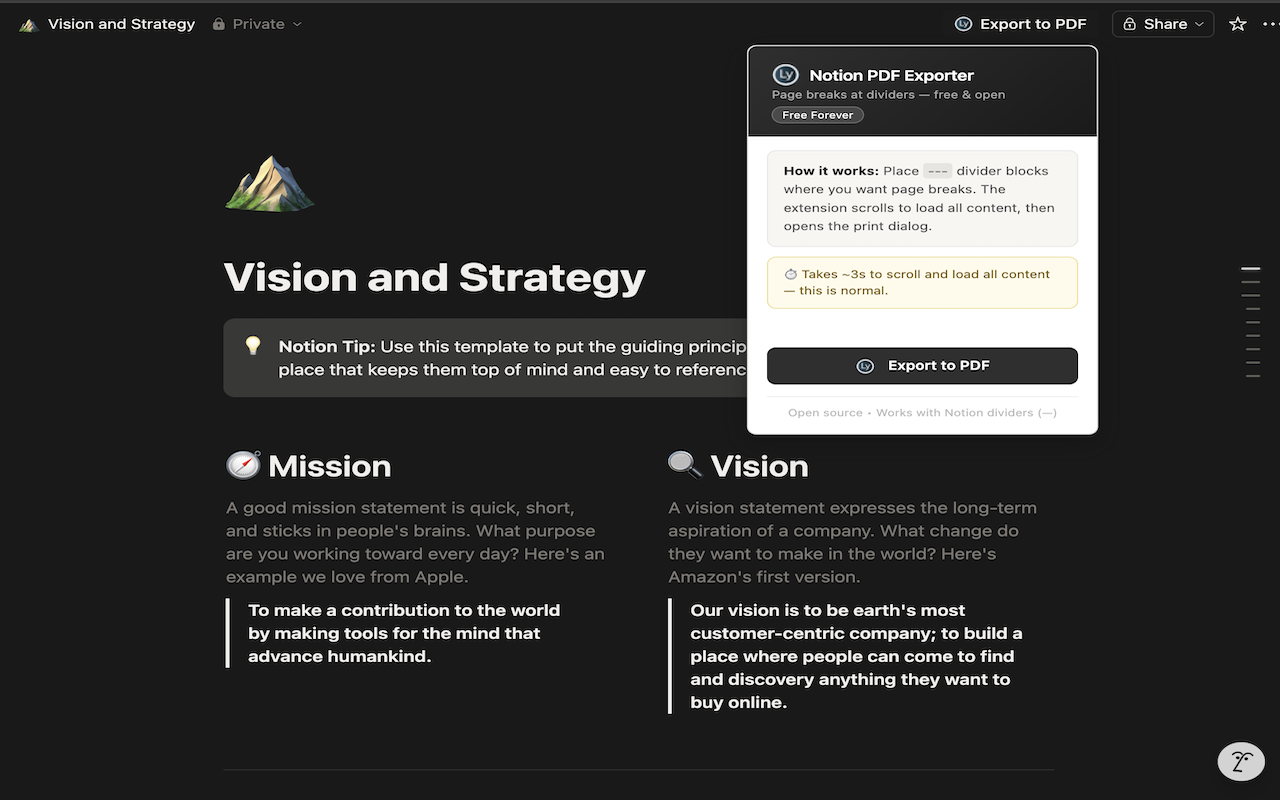Image resolution: width=1280 pixels, height=800 pixels.
Task: Click the compass icon beside Mission
Action: (x=243, y=465)
